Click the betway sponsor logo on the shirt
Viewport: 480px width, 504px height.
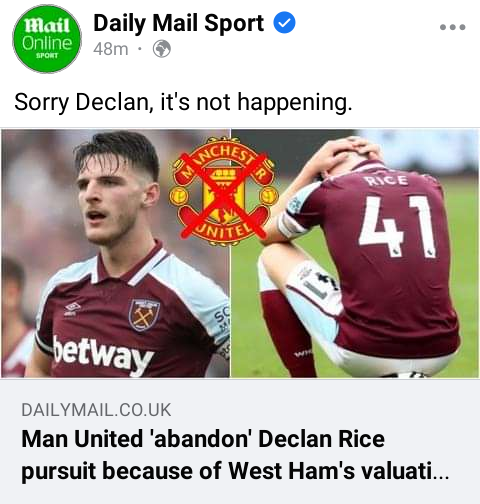coord(103,355)
